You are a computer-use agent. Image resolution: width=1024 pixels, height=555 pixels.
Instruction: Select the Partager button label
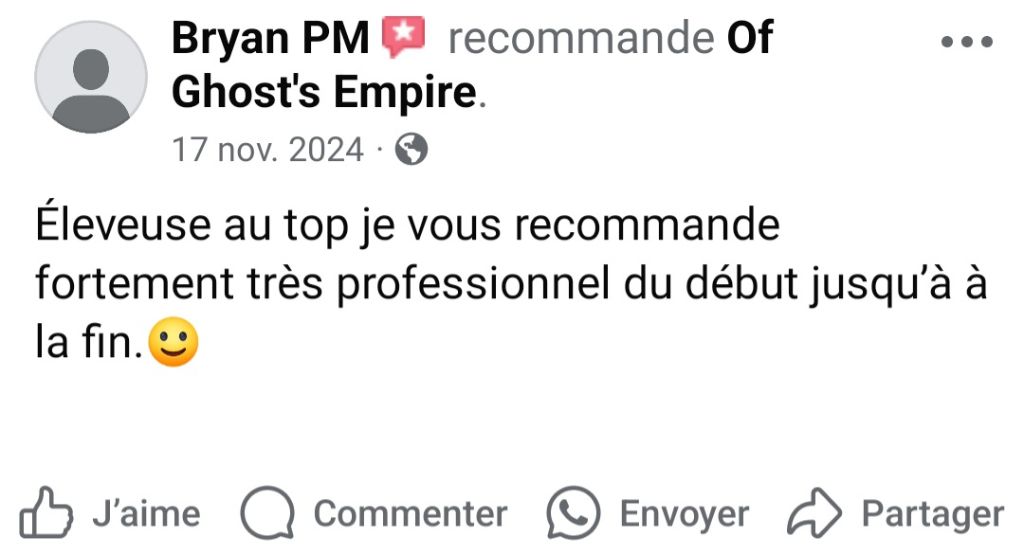coord(933,514)
